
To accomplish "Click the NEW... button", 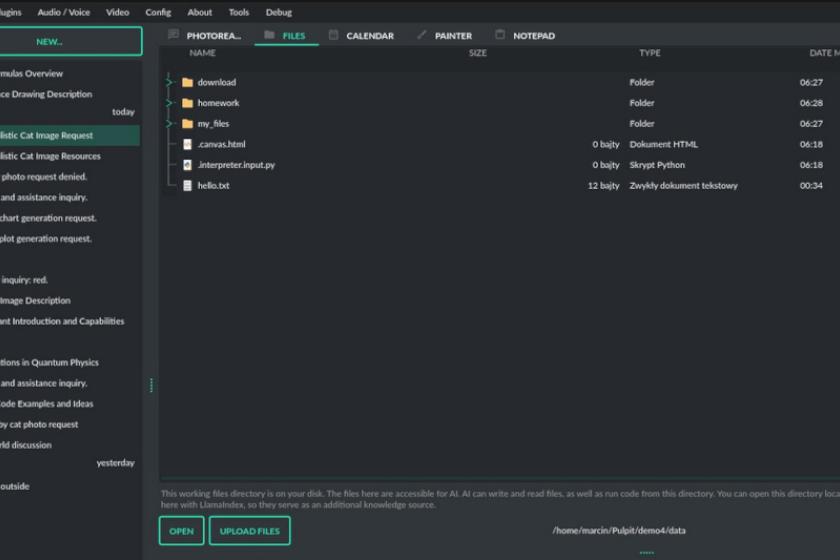I will [70, 41].
